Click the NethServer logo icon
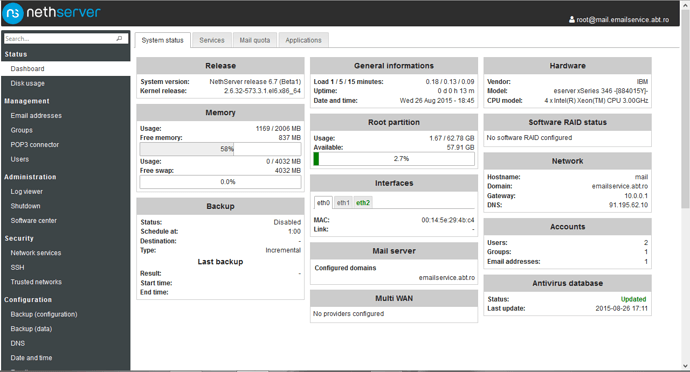 point(13,13)
